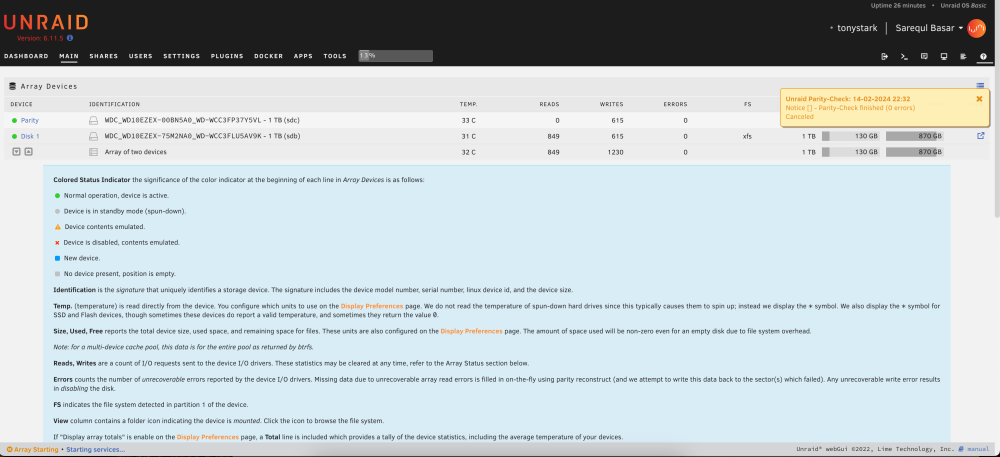1000x457 pixels.
Task: Open the Parity device link
Action: pyautogui.click(x=30, y=120)
